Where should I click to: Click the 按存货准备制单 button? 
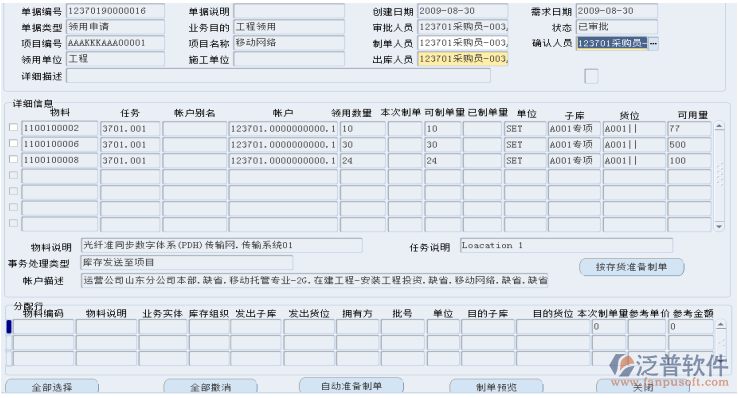[x=631, y=267]
